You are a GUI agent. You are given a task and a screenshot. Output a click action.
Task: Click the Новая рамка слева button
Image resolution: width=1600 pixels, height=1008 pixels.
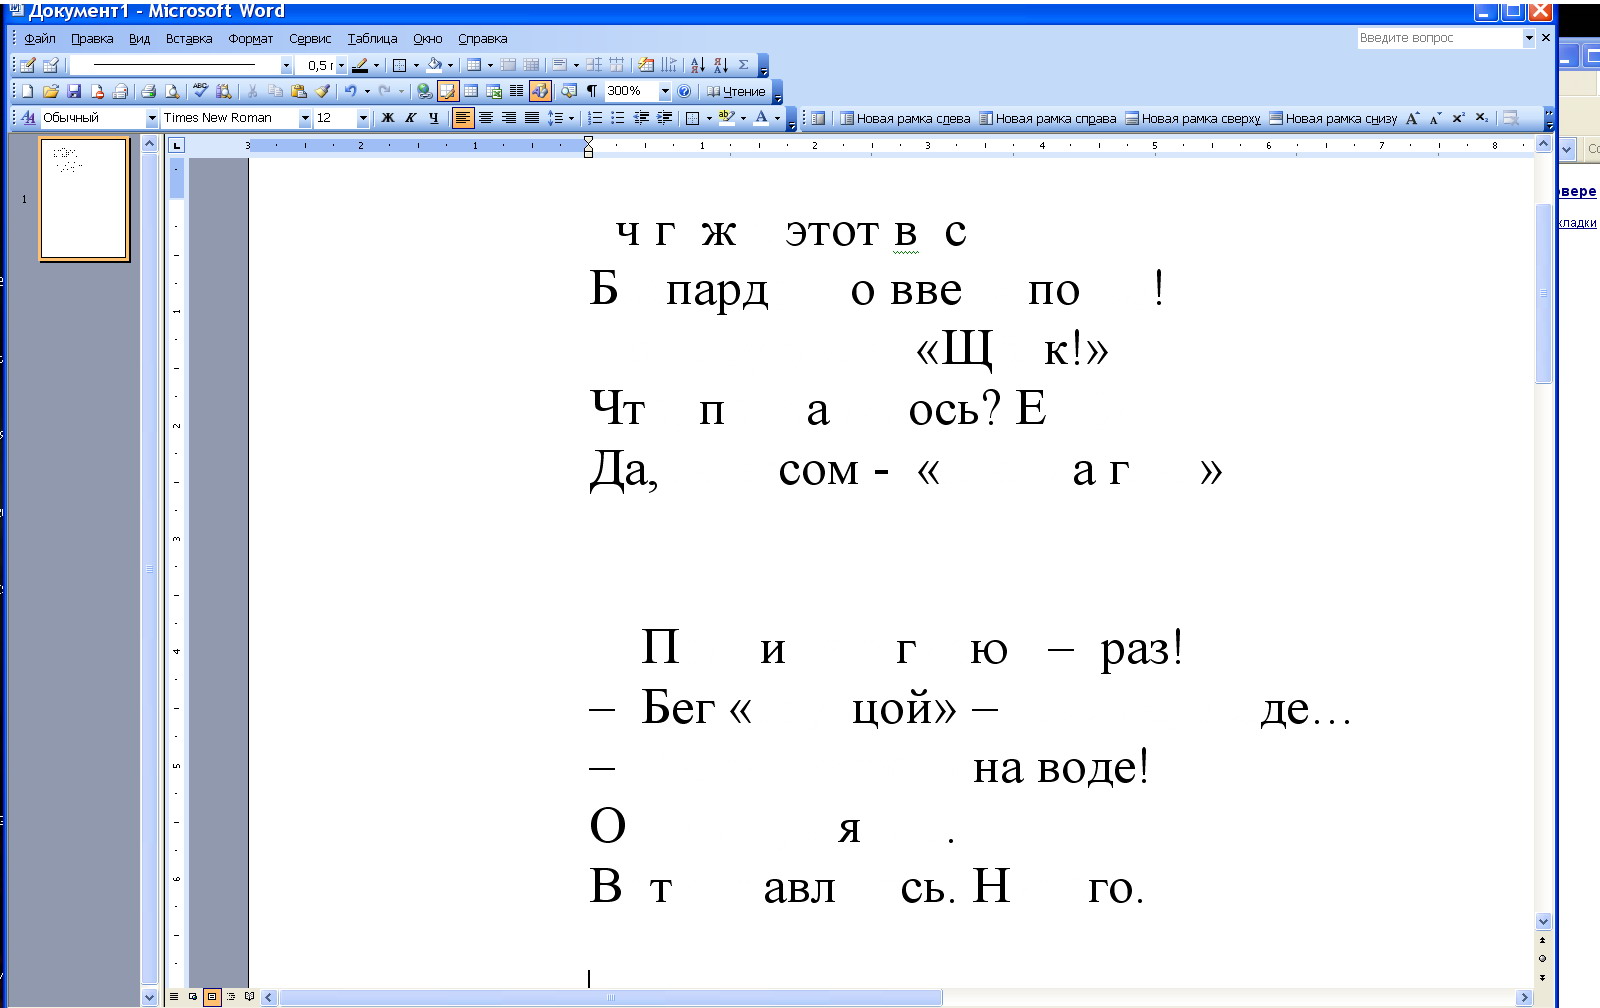pos(905,118)
